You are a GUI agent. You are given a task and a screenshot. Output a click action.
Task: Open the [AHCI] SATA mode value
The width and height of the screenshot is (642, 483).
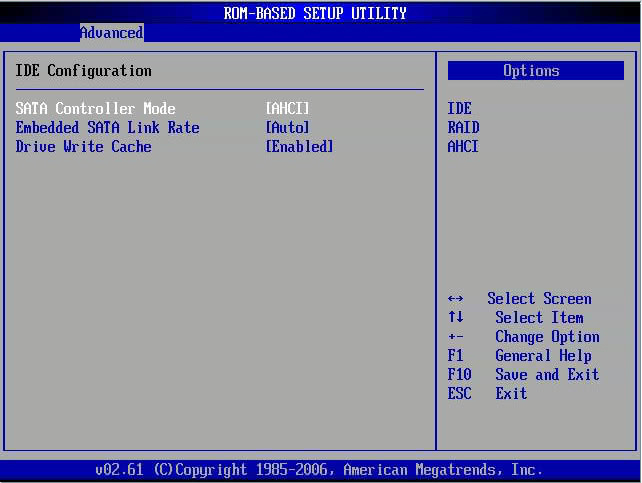pos(287,108)
